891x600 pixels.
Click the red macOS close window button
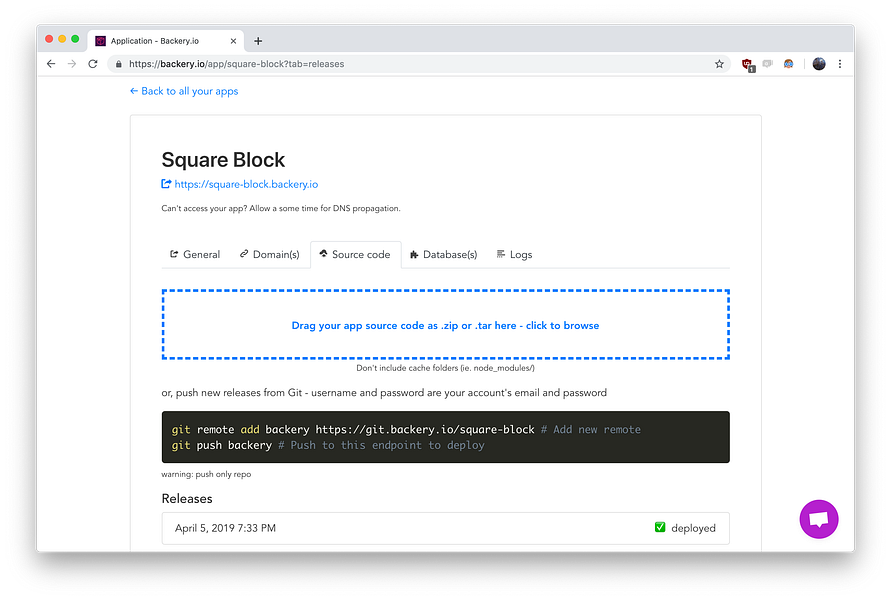coord(49,39)
